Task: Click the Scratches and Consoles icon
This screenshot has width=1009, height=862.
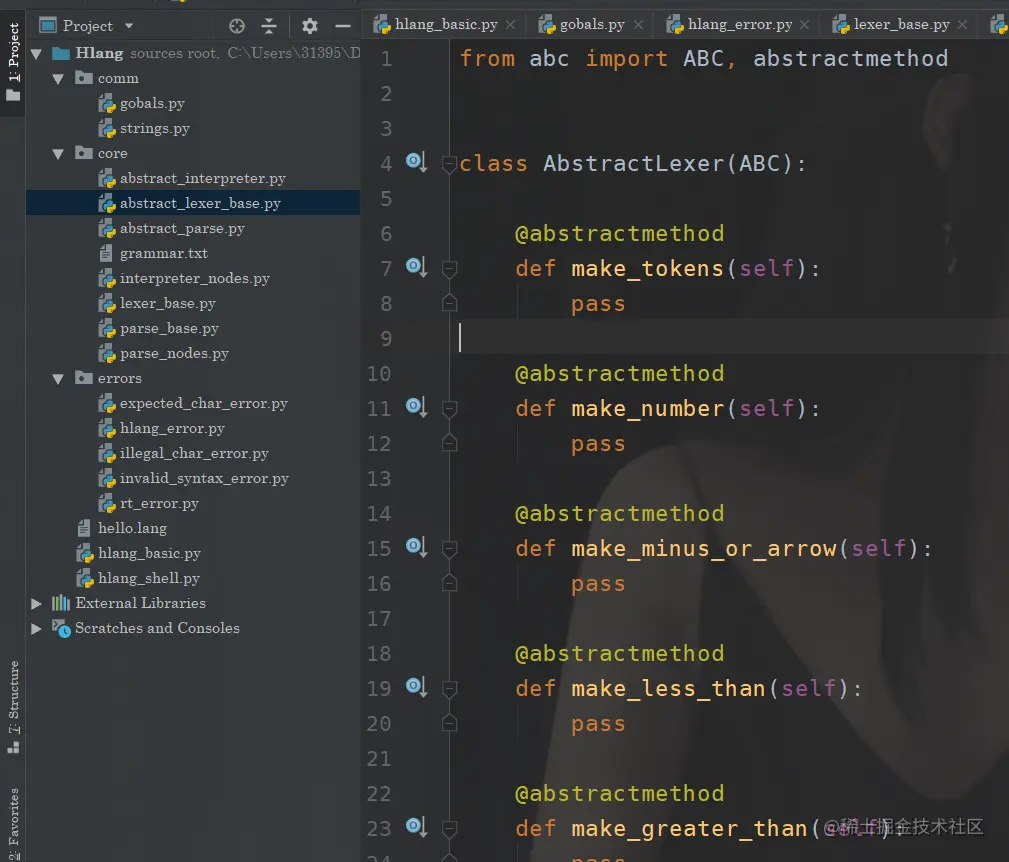Action: click(x=61, y=628)
